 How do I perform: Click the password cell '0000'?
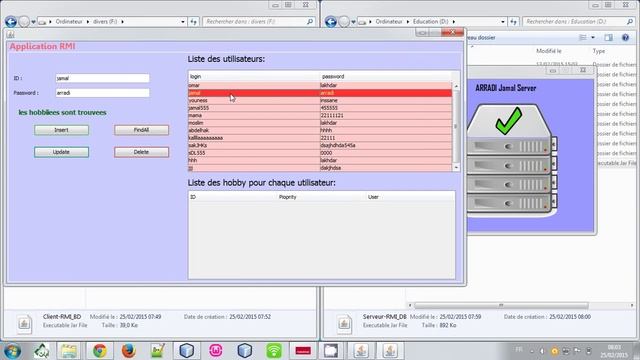coord(386,153)
